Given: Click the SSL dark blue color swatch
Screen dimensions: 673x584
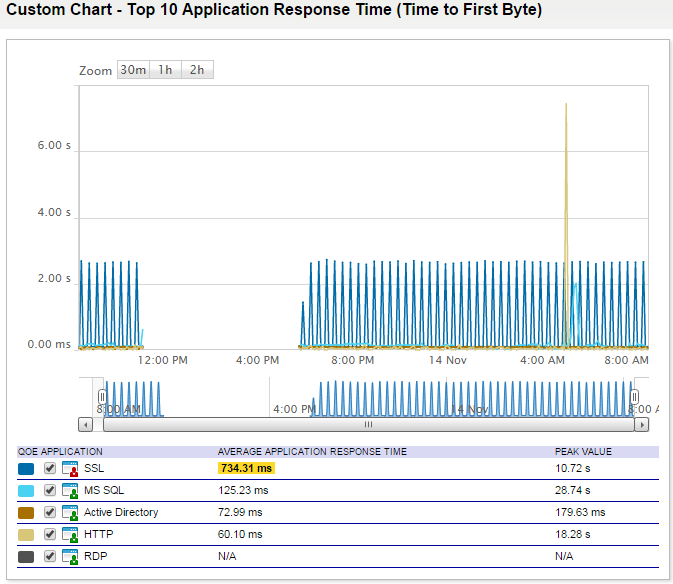Looking at the screenshot, I should [x=26, y=469].
